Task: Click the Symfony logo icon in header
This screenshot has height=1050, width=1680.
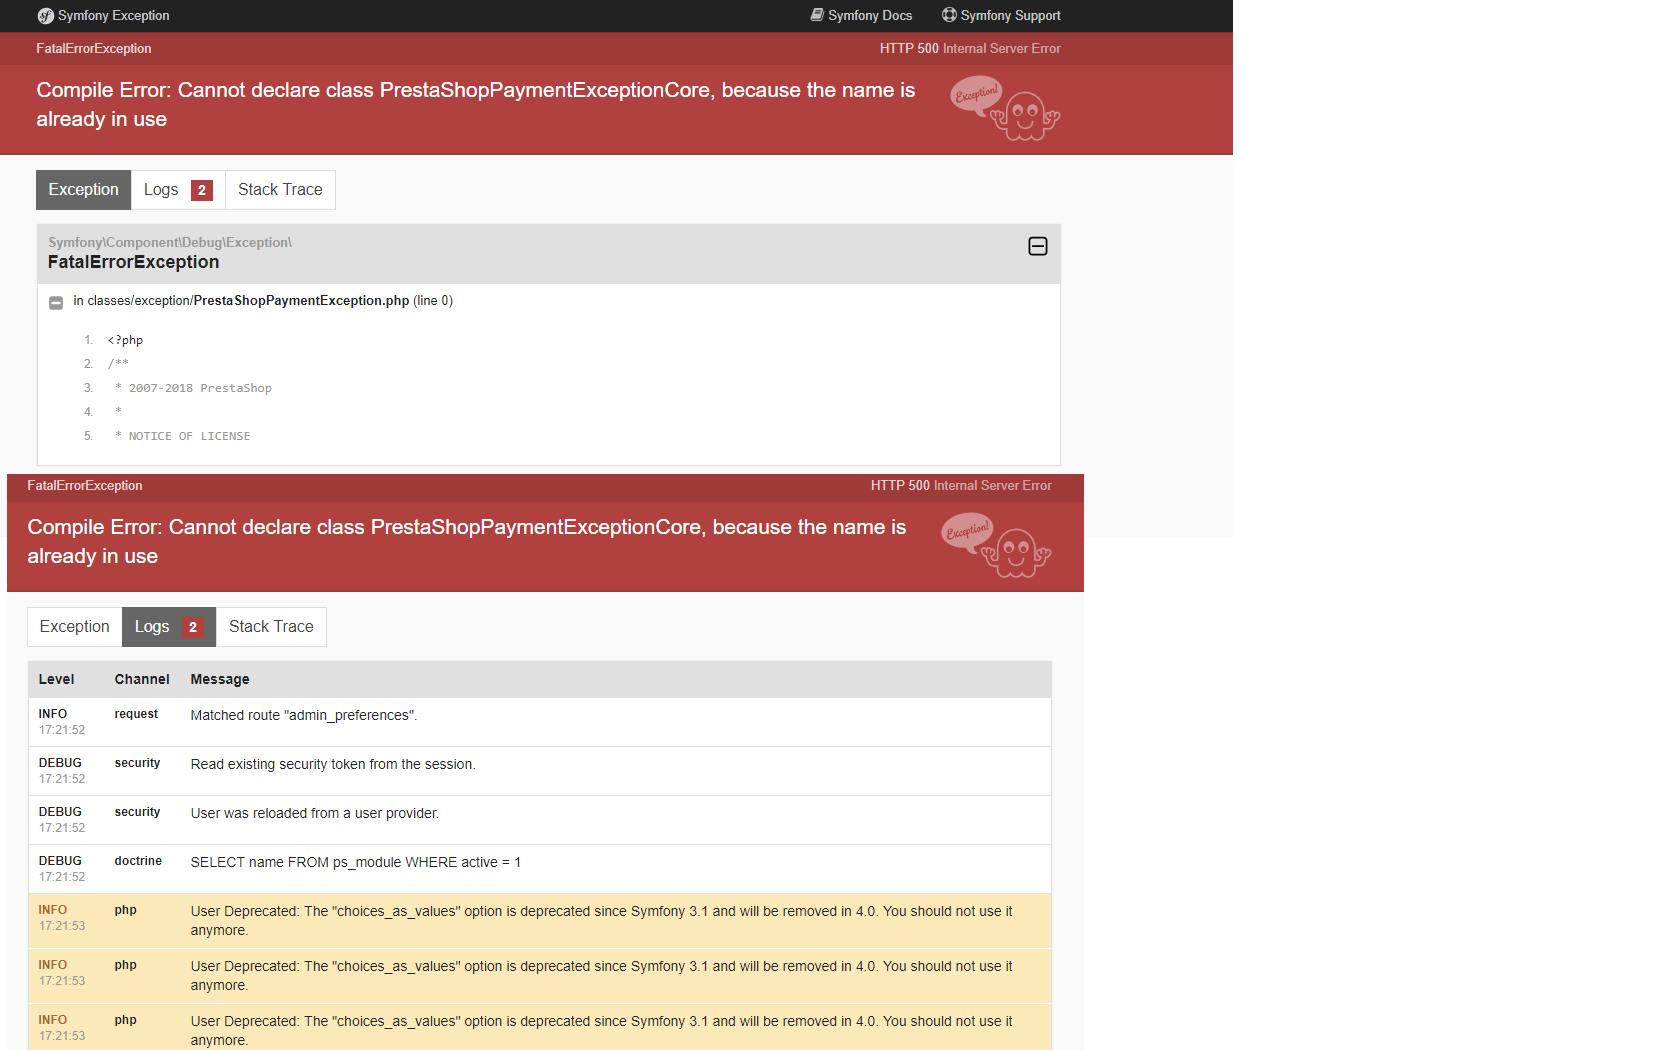Action: pyautogui.click(x=45, y=16)
